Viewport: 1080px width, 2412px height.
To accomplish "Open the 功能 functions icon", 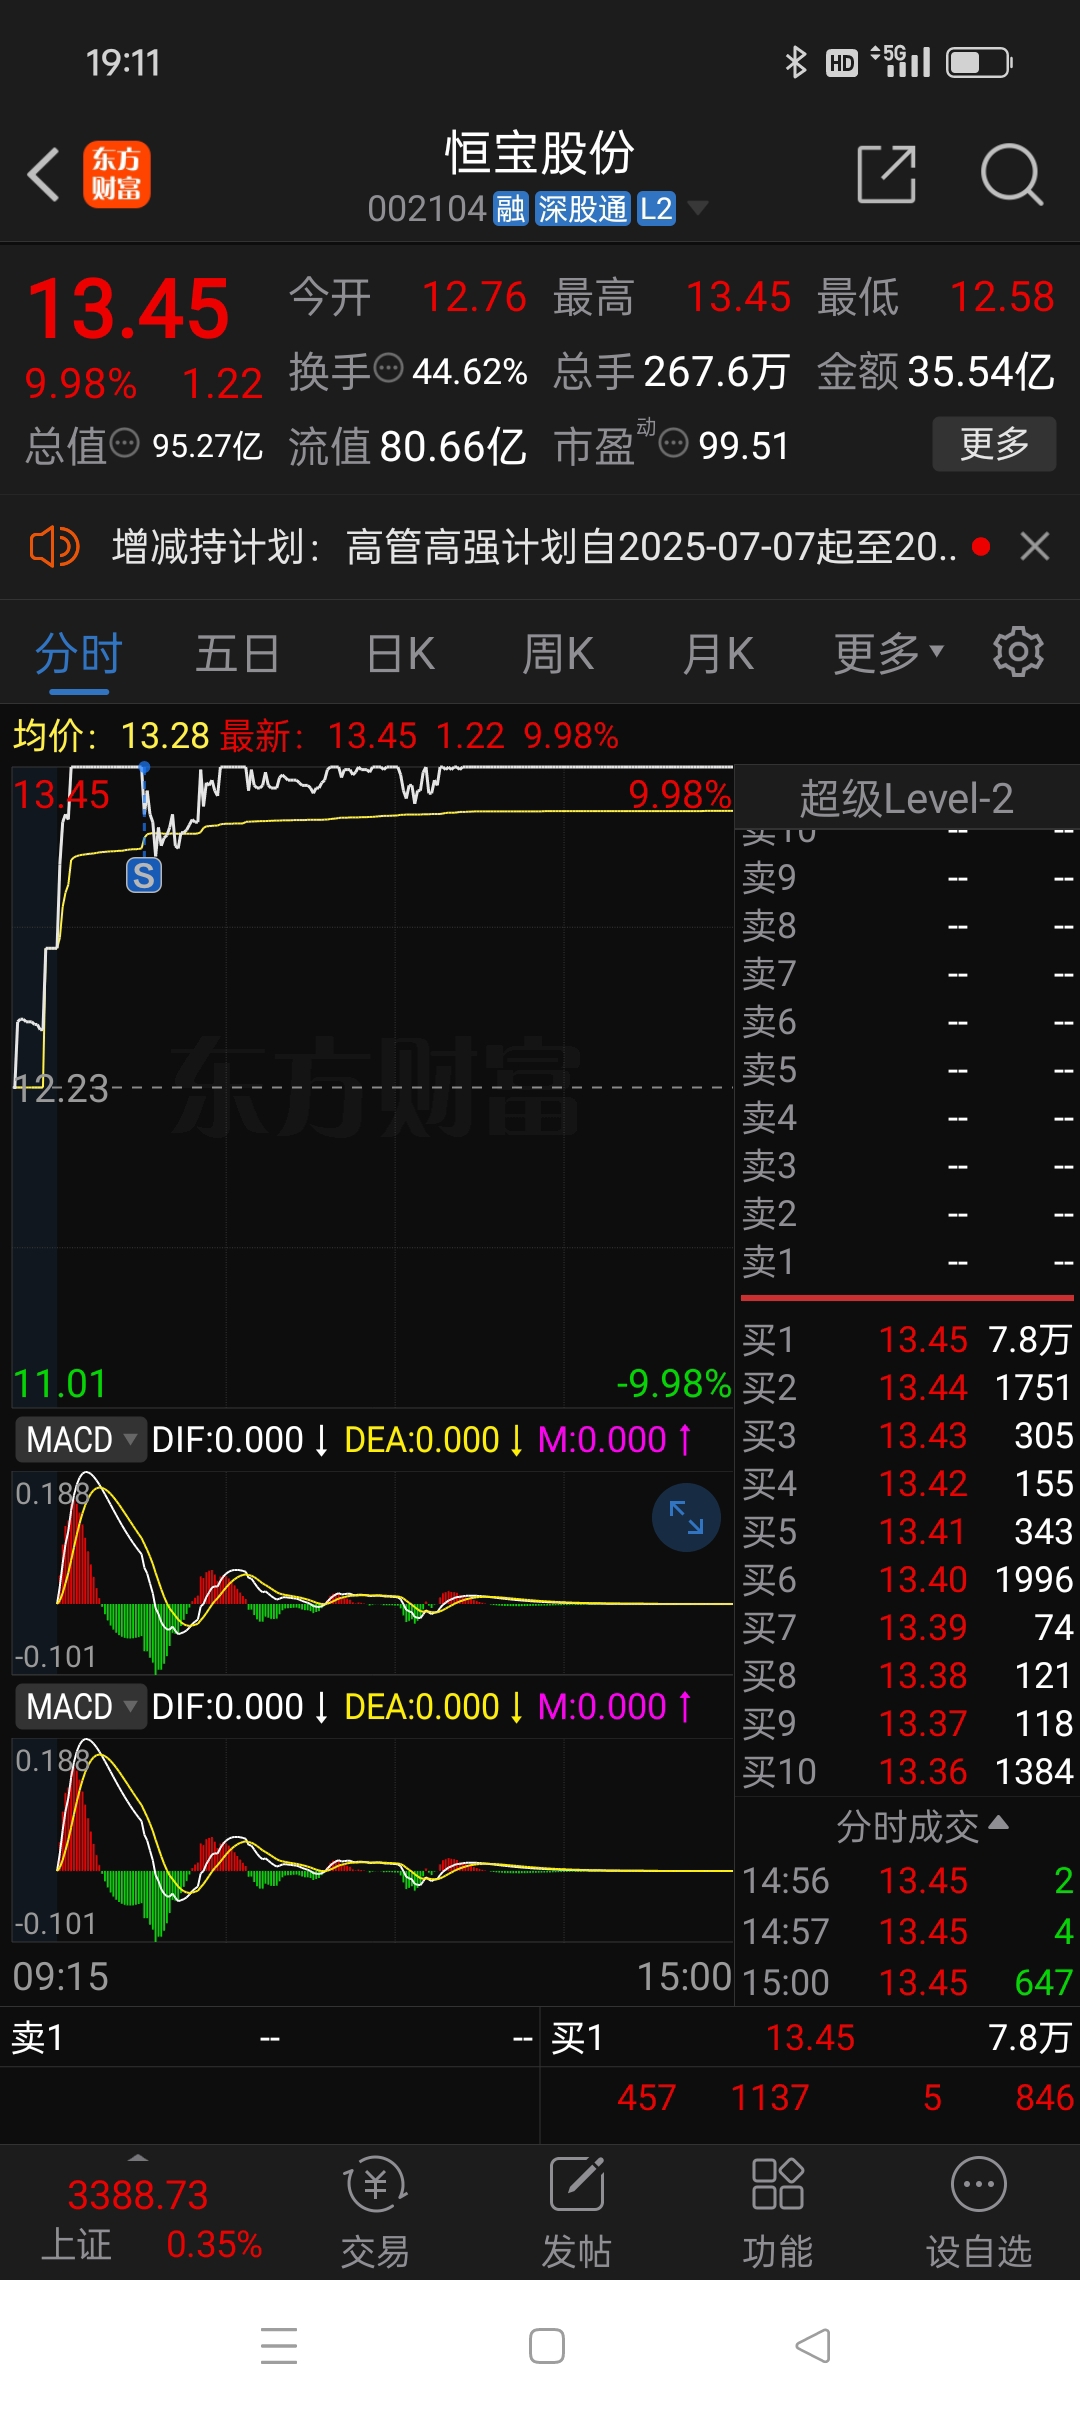I will point(778,2212).
